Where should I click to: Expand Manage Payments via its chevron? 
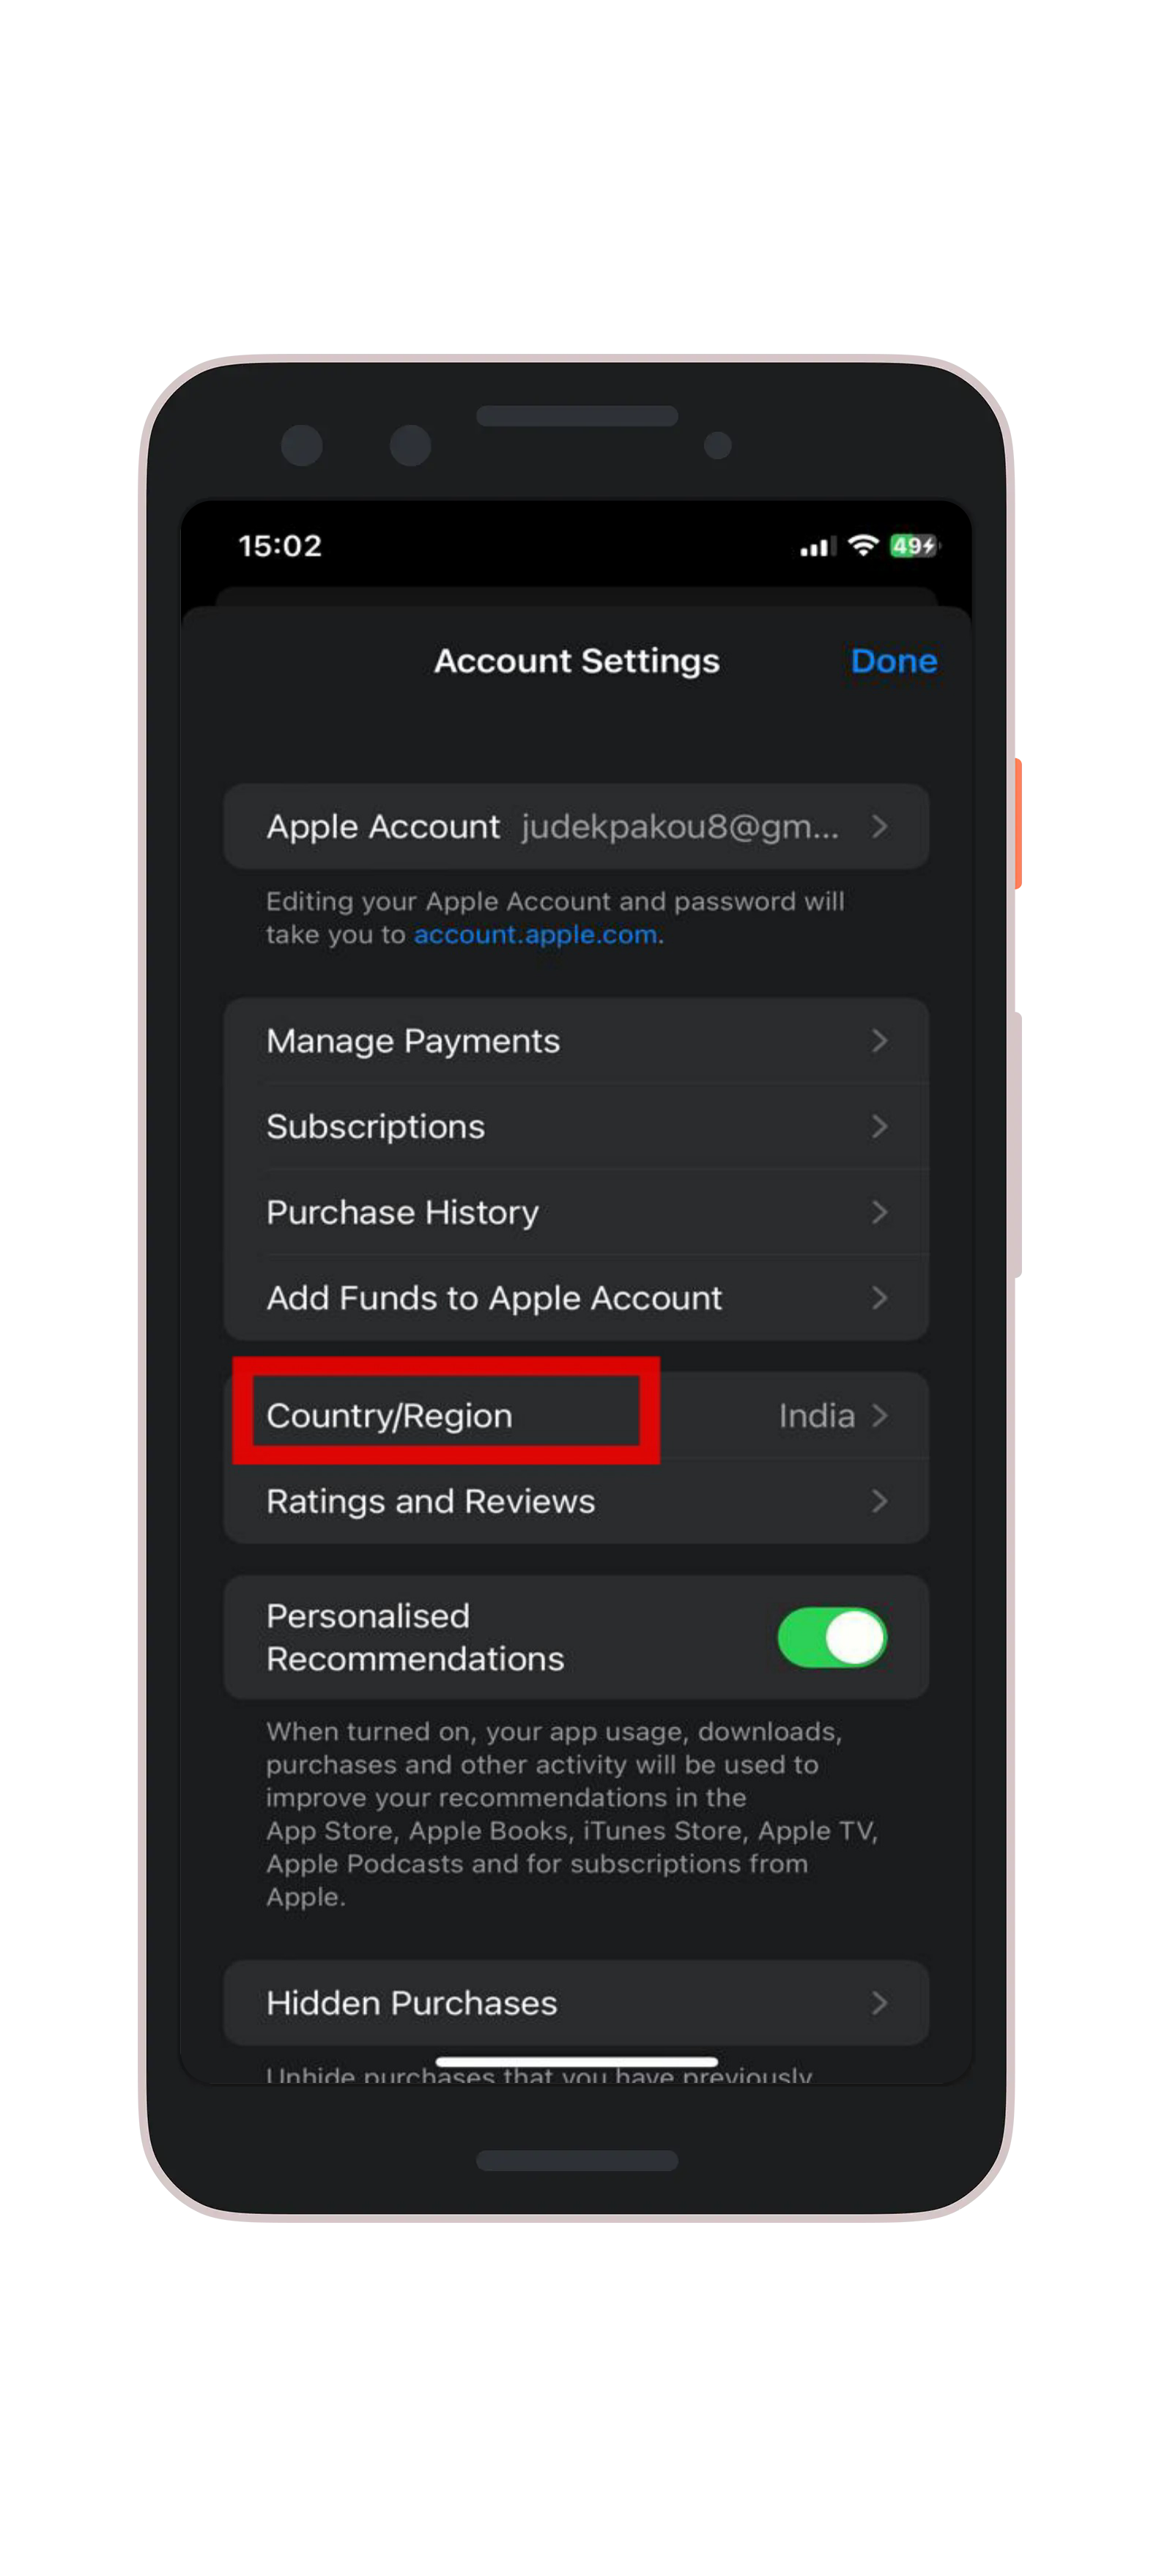pyautogui.click(x=879, y=1041)
